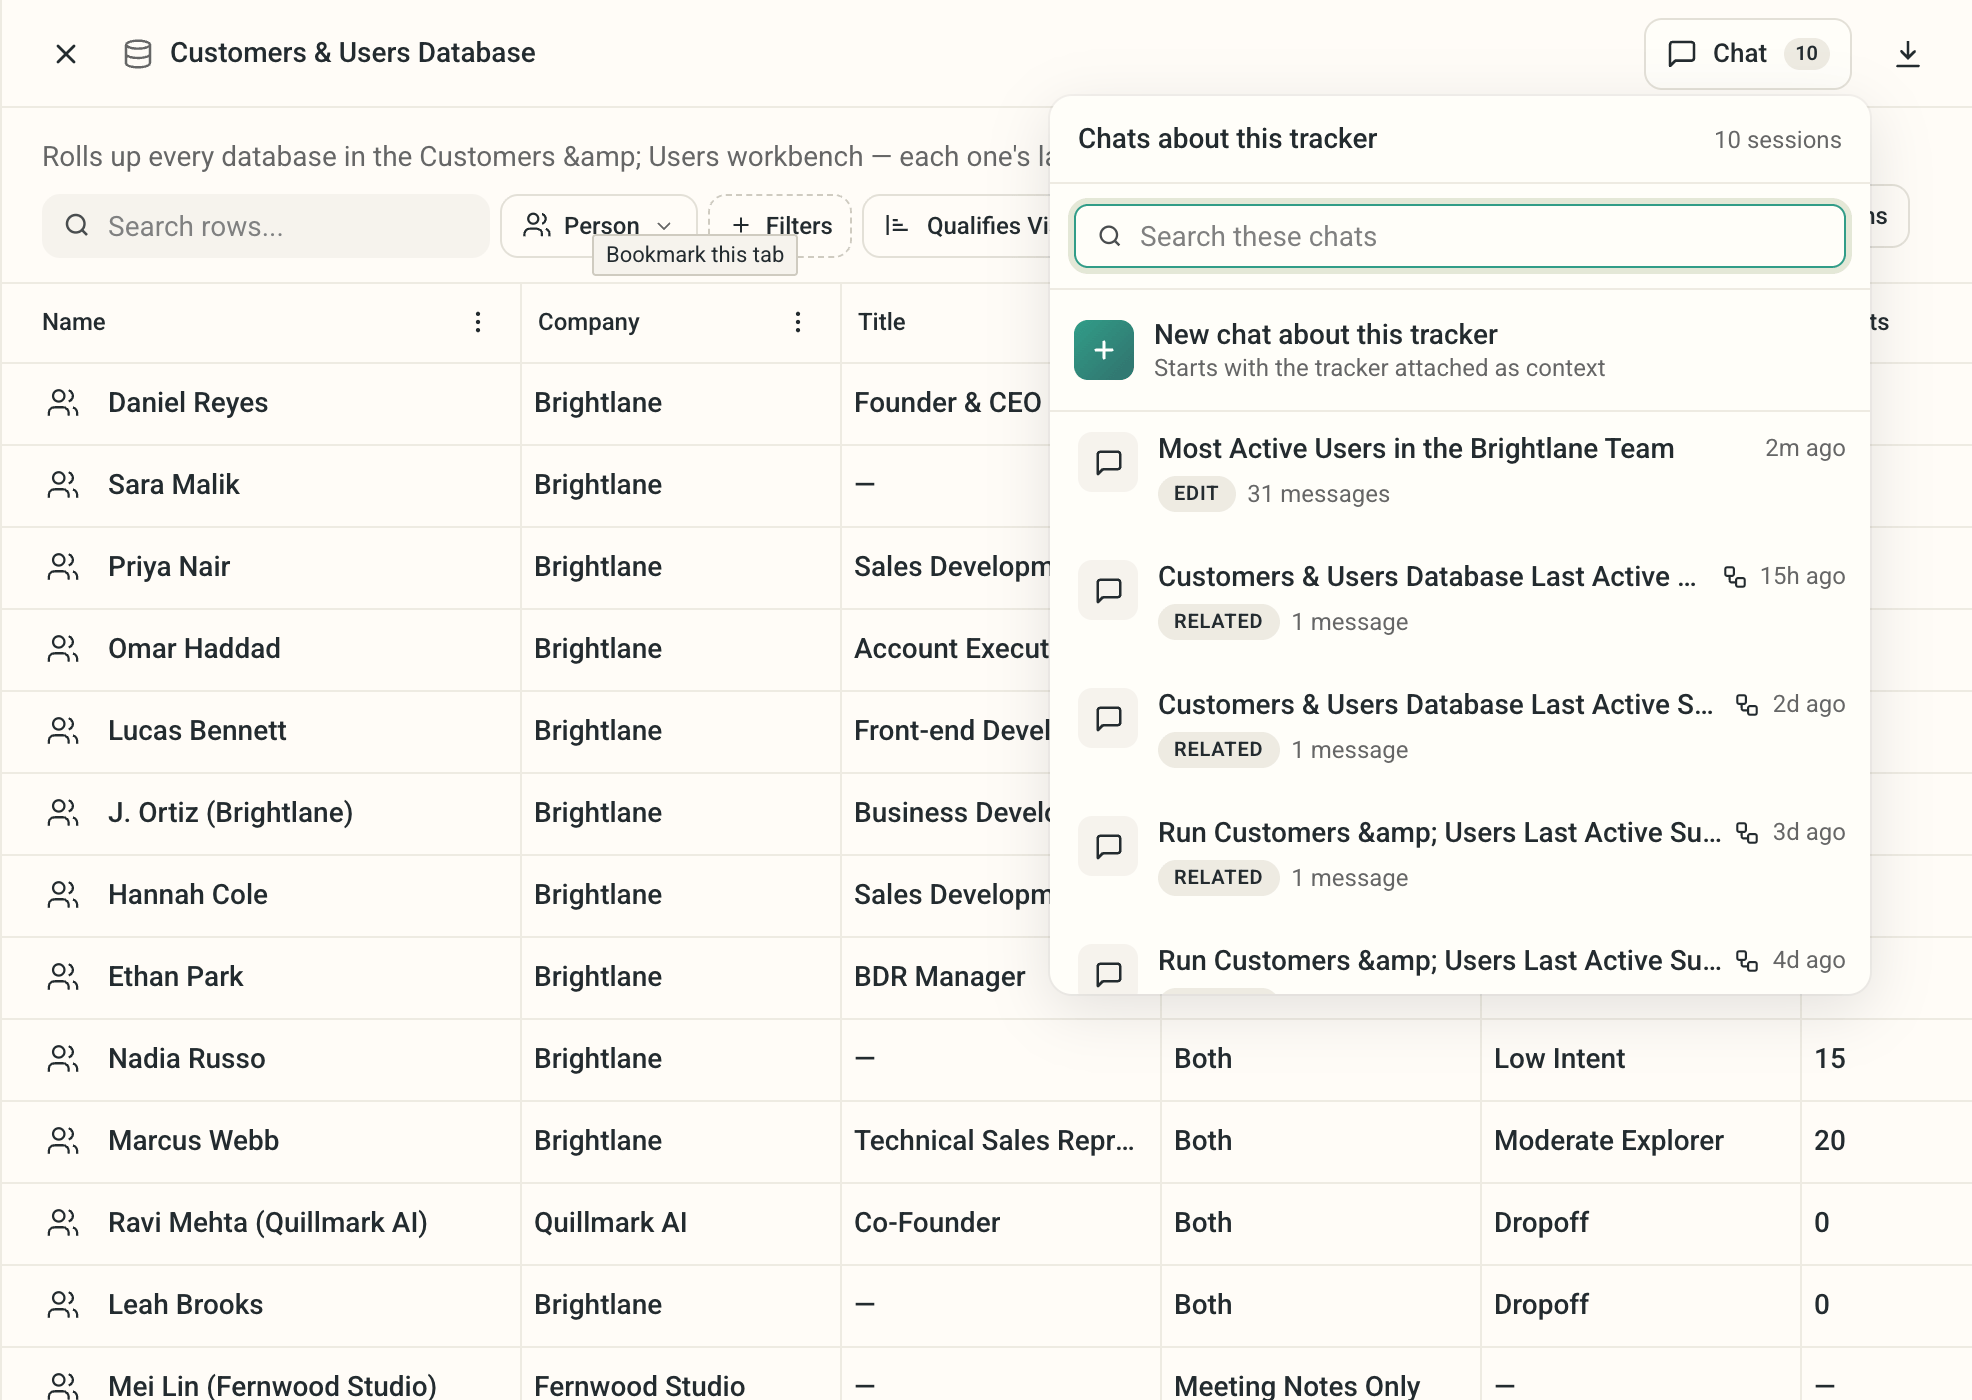Screen dimensions: 1972x1400
Task: Click the database icon beside the title
Action: pyautogui.click(x=138, y=54)
